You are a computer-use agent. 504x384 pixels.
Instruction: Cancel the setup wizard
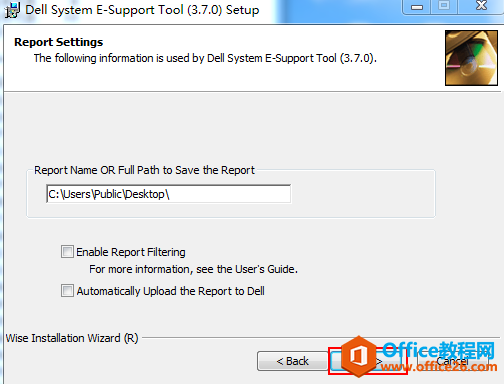pos(452,361)
